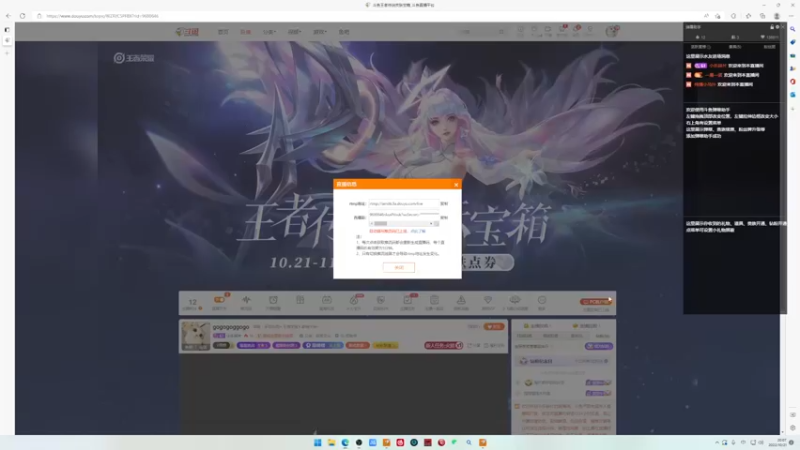Click the site header search box

pyautogui.click(x=481, y=32)
